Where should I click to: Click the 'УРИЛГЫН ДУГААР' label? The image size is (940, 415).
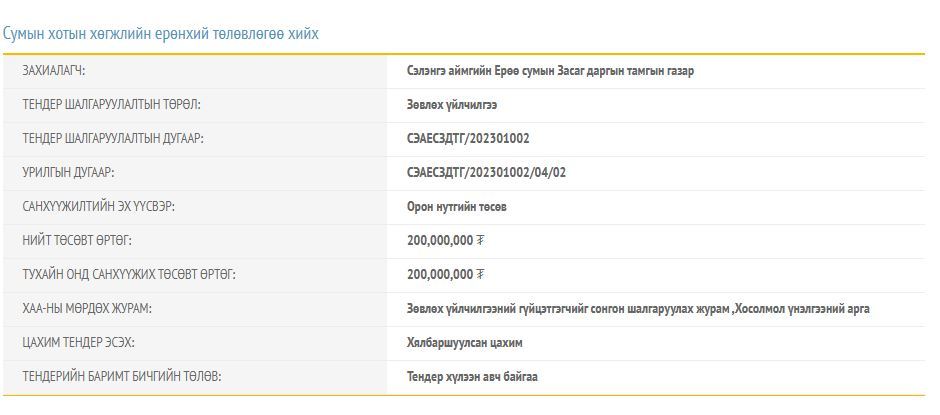coord(75,173)
